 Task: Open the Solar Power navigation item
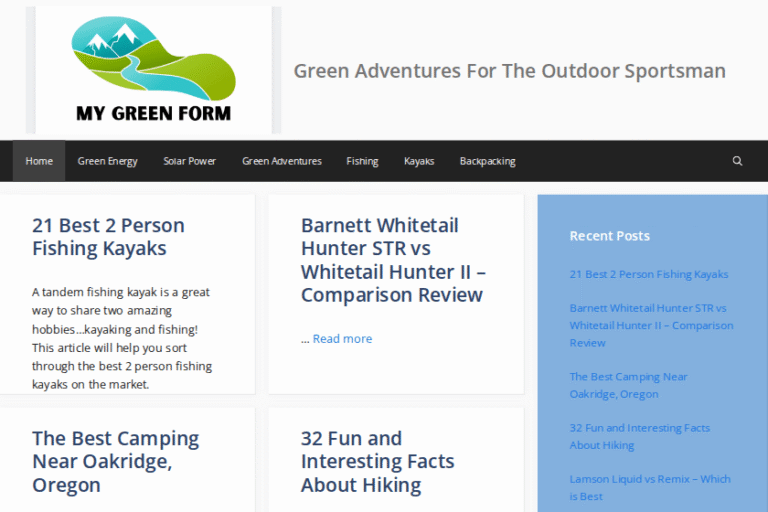click(189, 161)
